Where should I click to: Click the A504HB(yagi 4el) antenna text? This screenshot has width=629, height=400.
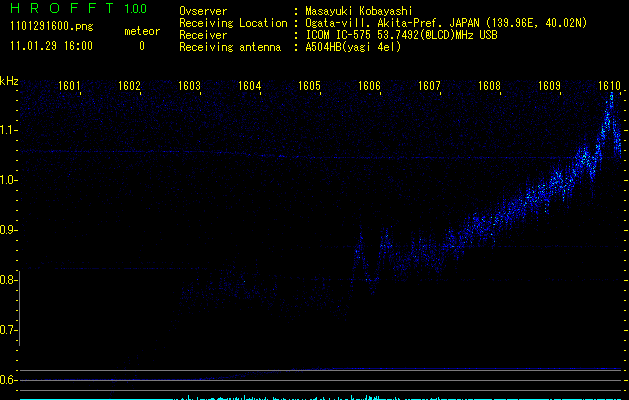tap(353, 47)
